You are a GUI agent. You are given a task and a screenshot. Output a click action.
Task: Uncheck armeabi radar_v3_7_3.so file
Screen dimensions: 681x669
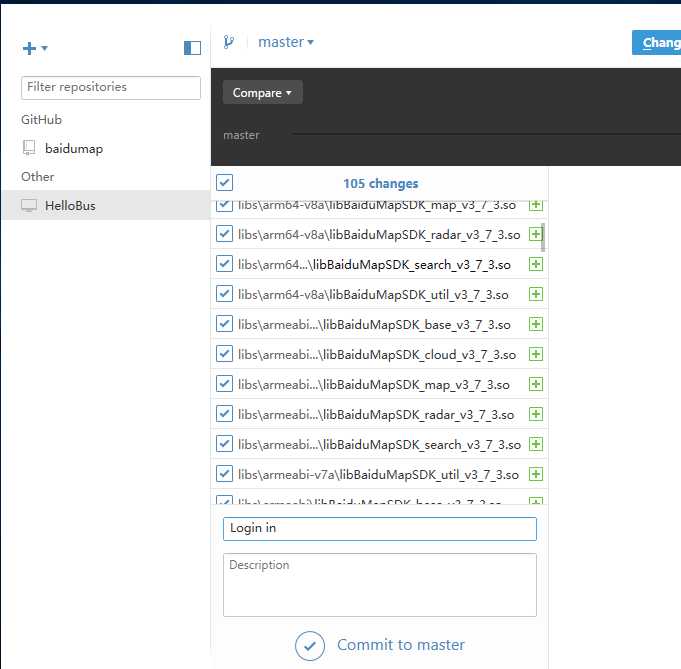(x=225, y=414)
